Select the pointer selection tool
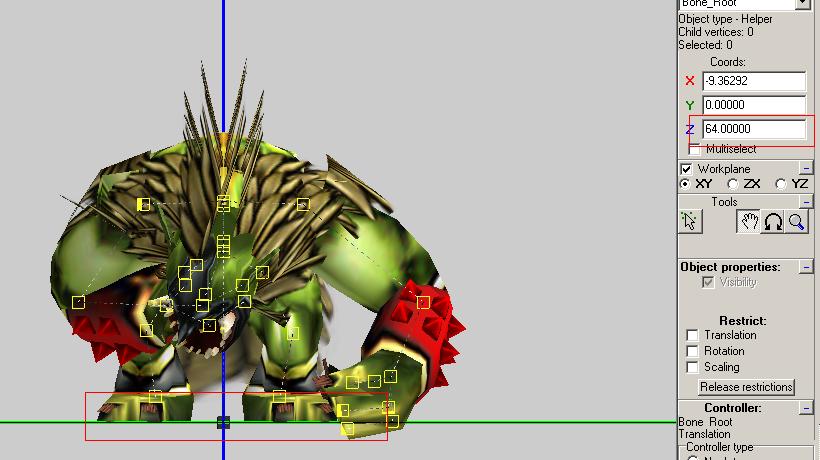 (690, 222)
